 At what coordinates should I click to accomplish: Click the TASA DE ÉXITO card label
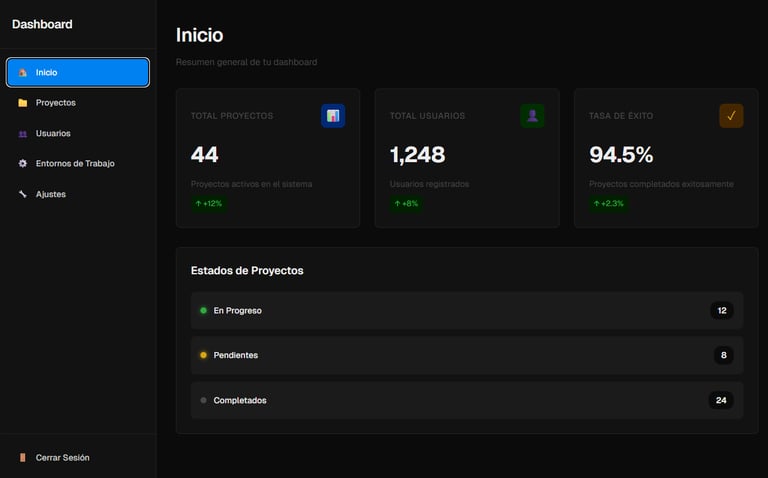coord(621,116)
